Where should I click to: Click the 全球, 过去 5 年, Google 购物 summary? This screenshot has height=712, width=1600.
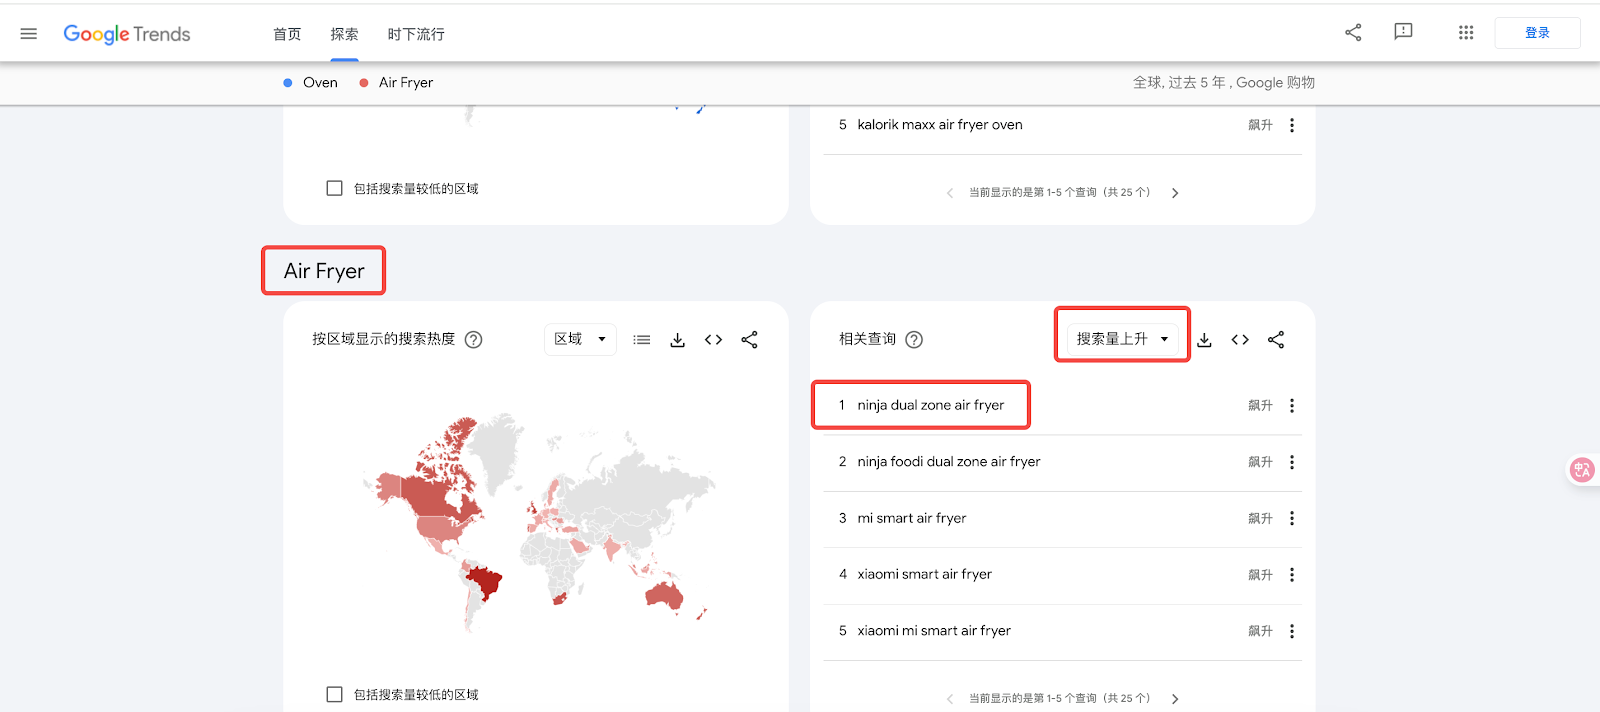click(x=1223, y=83)
